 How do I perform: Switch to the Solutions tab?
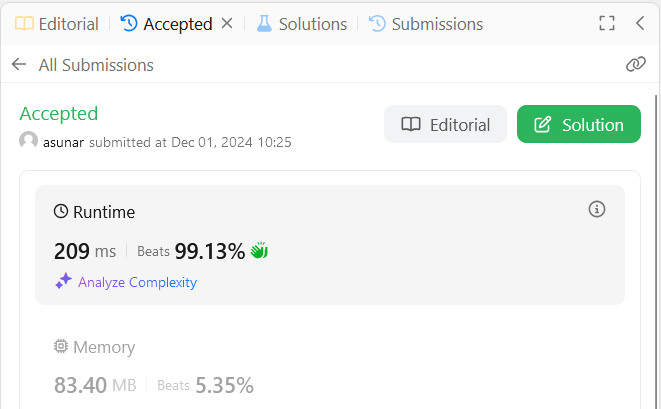[x=302, y=24]
